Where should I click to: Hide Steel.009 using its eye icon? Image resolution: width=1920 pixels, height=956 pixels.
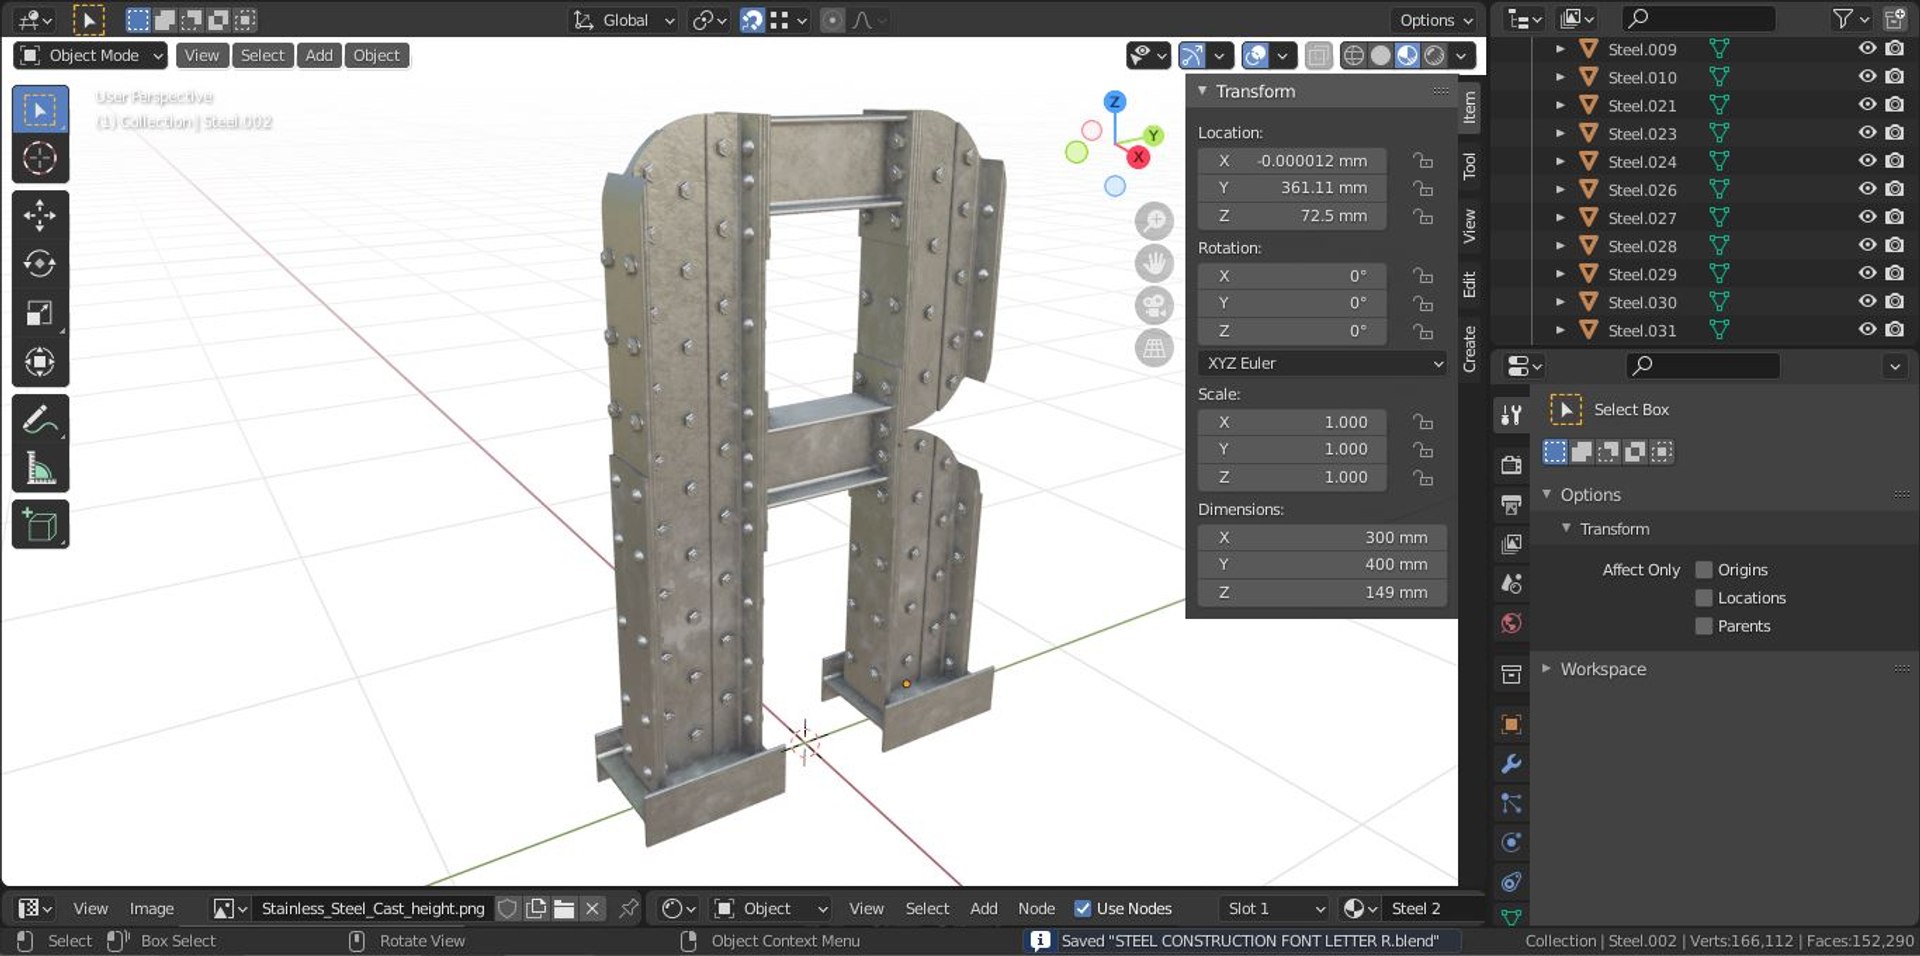click(1867, 48)
